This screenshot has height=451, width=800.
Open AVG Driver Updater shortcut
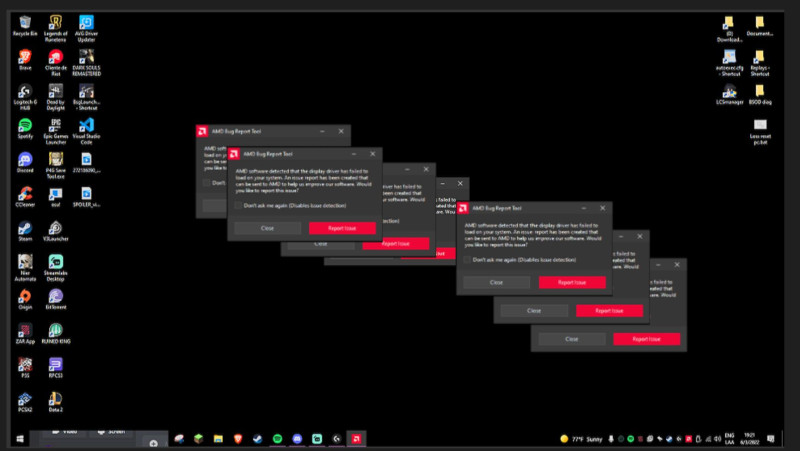tap(86, 28)
